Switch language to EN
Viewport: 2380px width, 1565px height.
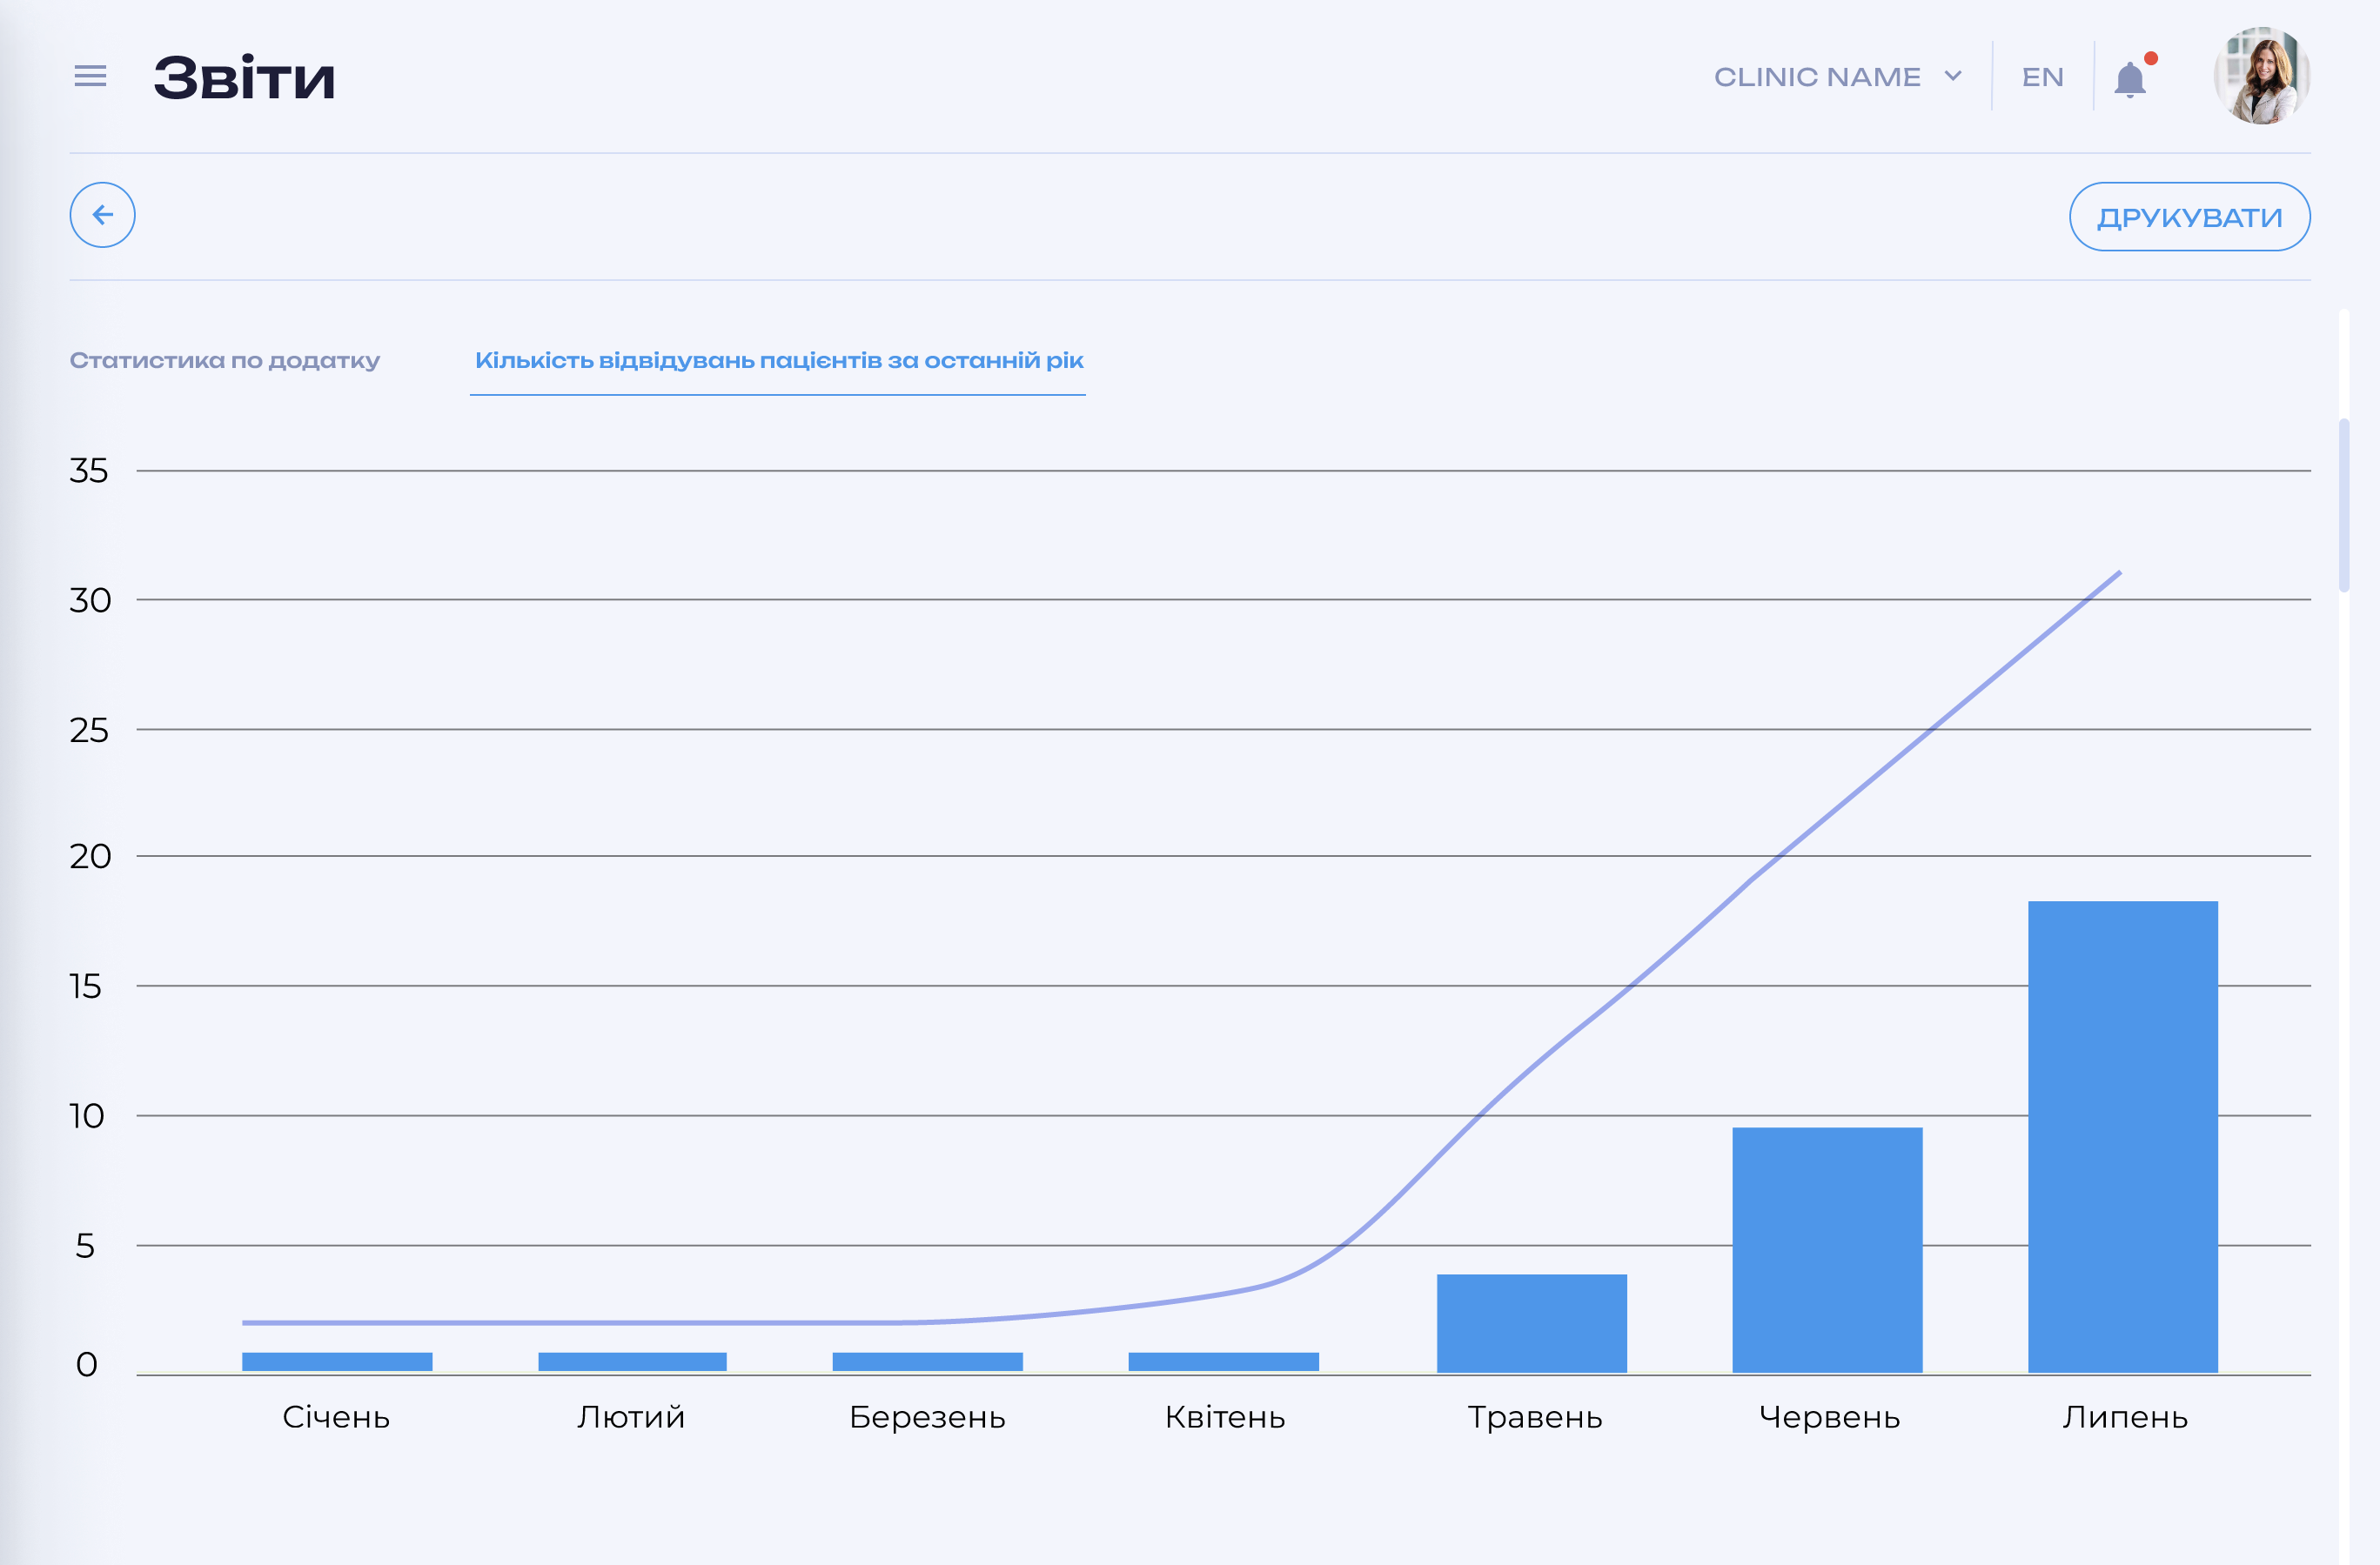(x=2042, y=77)
